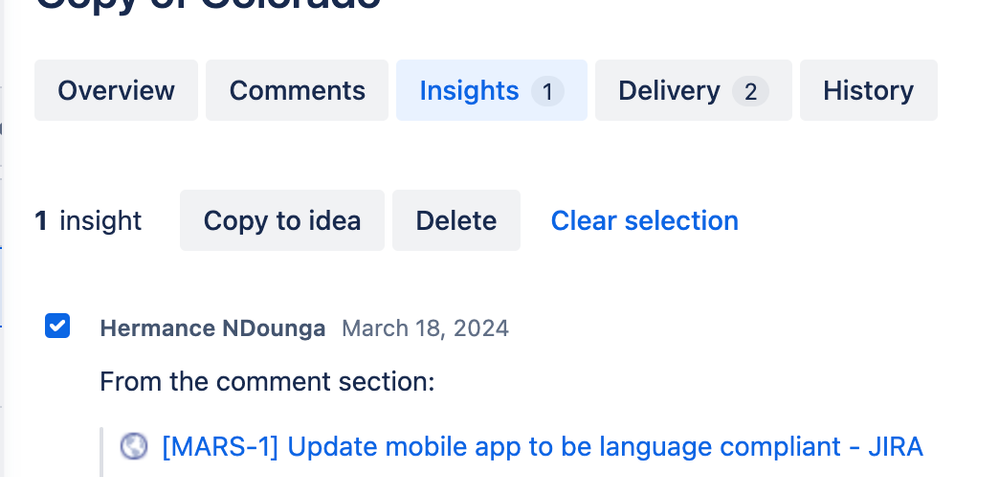Click the 'From the comment section:' text

(x=267, y=381)
